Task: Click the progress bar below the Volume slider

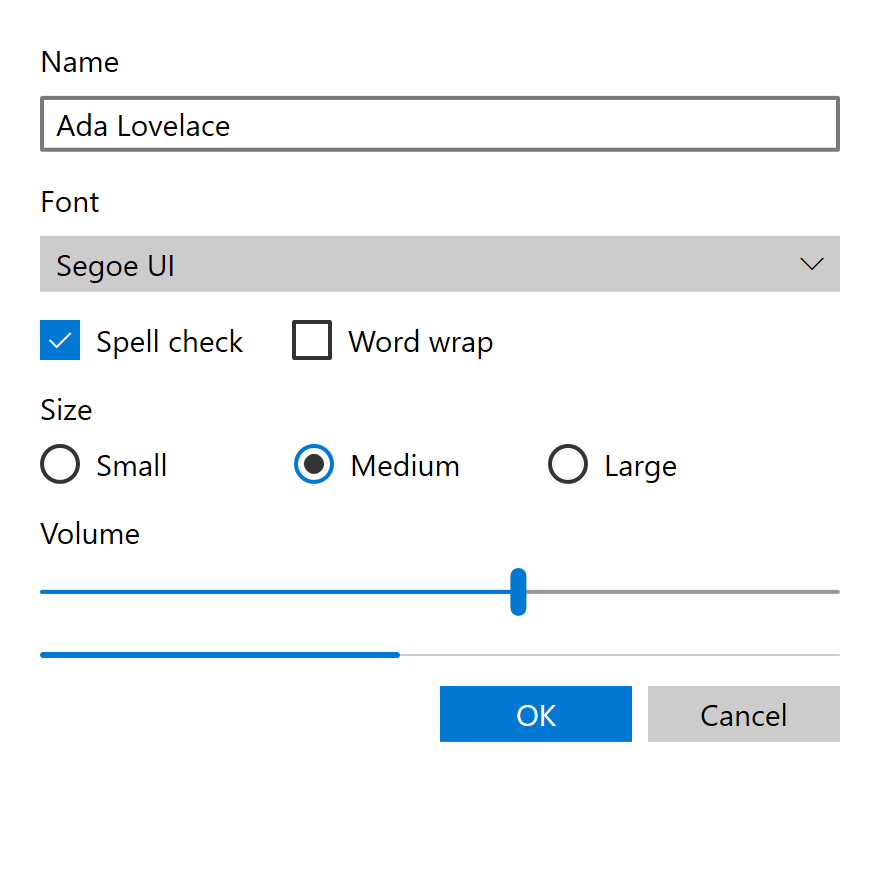Action: click(439, 655)
